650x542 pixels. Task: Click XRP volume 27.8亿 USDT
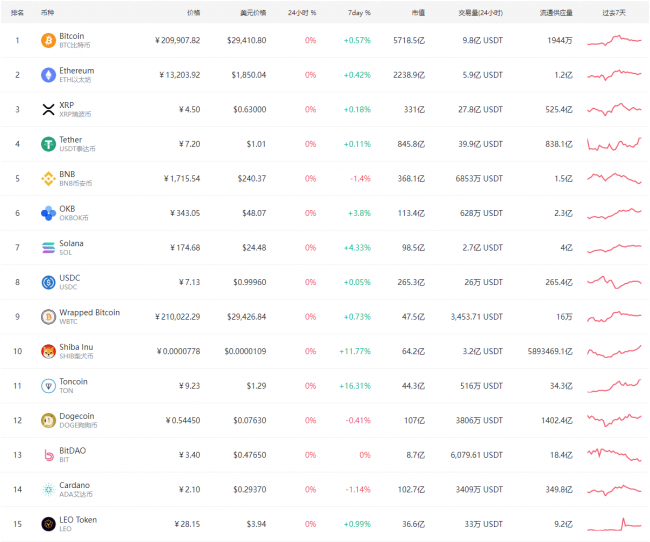(480, 109)
